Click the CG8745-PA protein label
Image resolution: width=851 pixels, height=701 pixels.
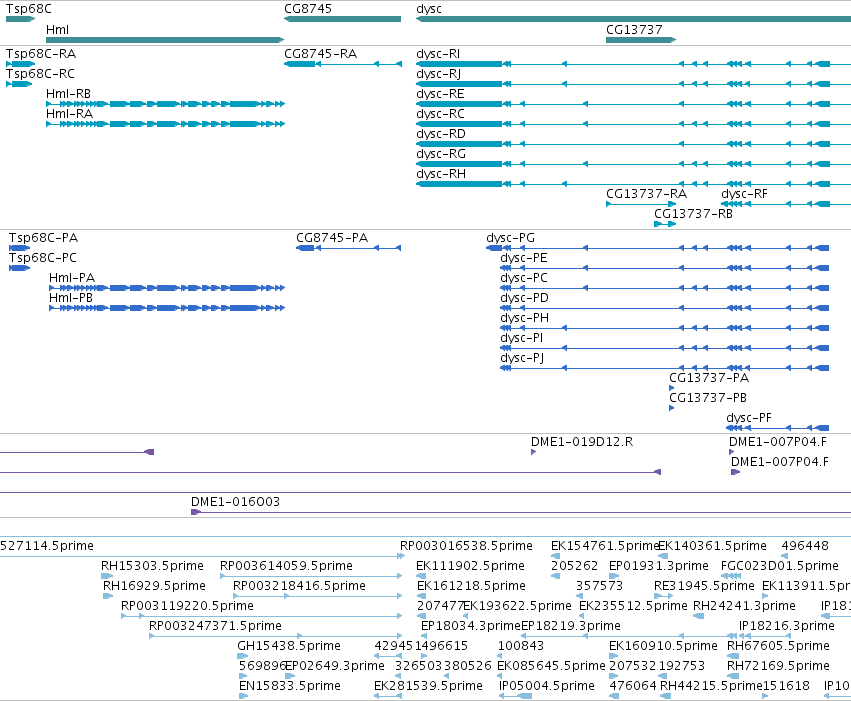pyautogui.click(x=332, y=238)
